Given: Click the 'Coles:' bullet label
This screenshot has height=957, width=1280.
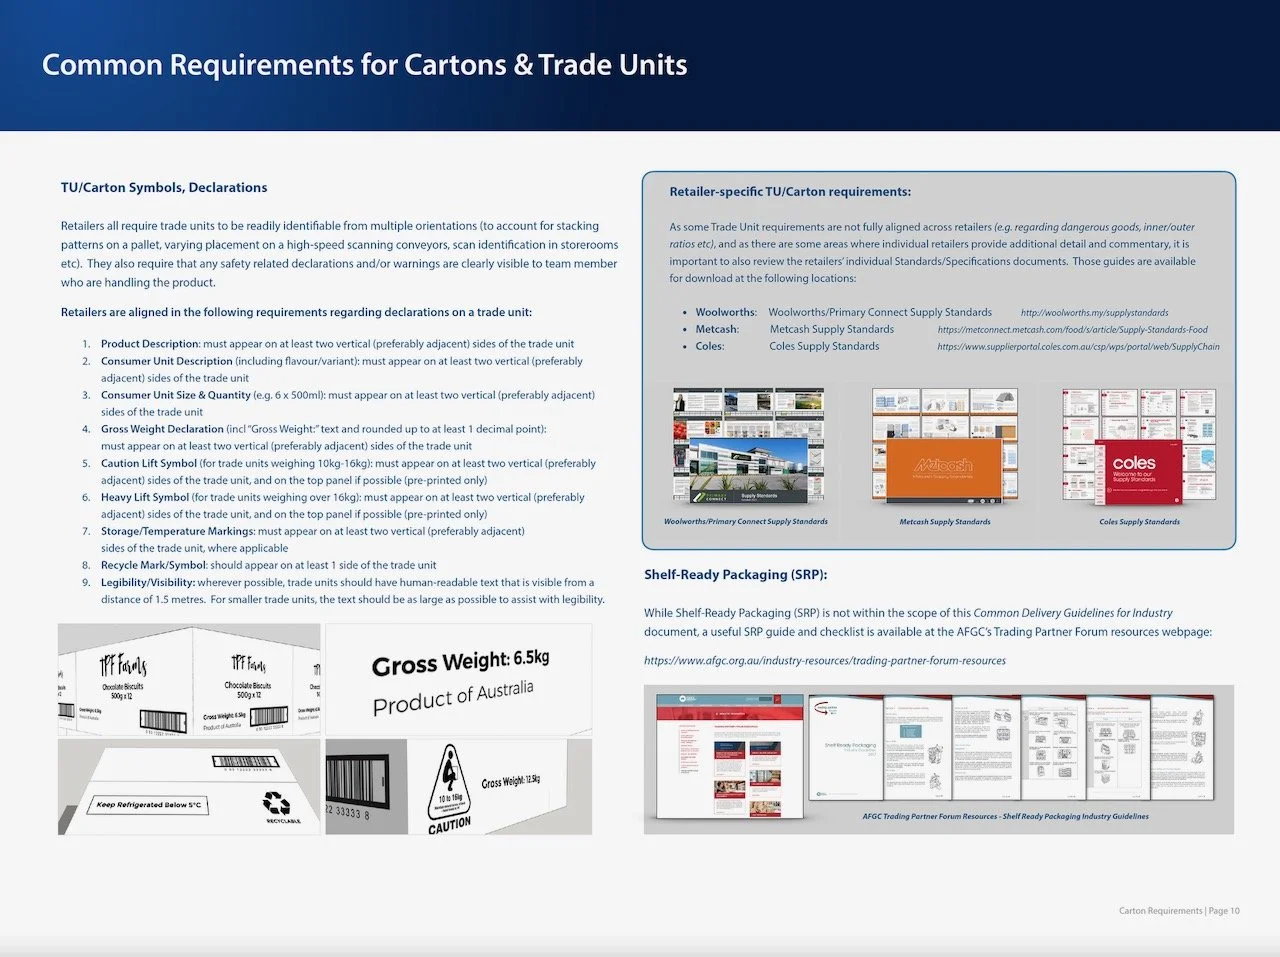Looking at the screenshot, I should pos(710,347).
